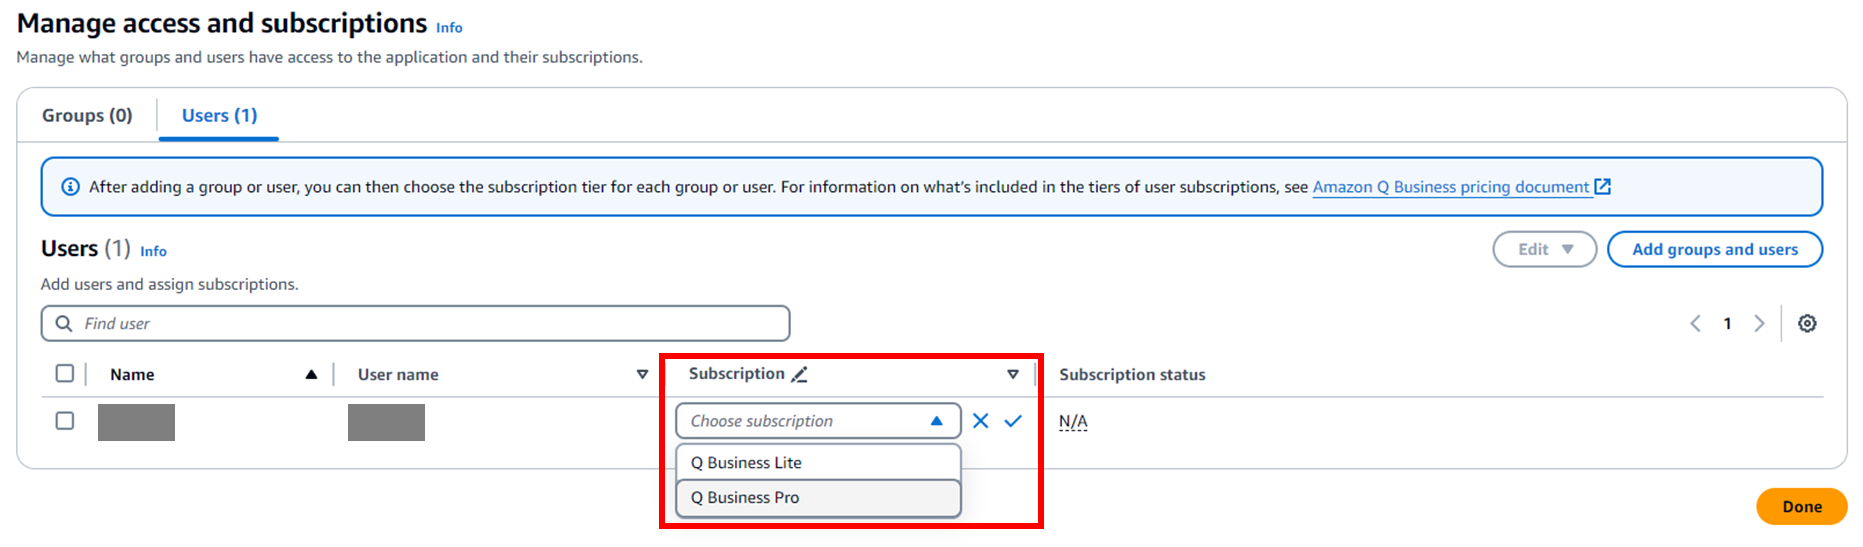Go to the next page arrow

coord(1759,323)
